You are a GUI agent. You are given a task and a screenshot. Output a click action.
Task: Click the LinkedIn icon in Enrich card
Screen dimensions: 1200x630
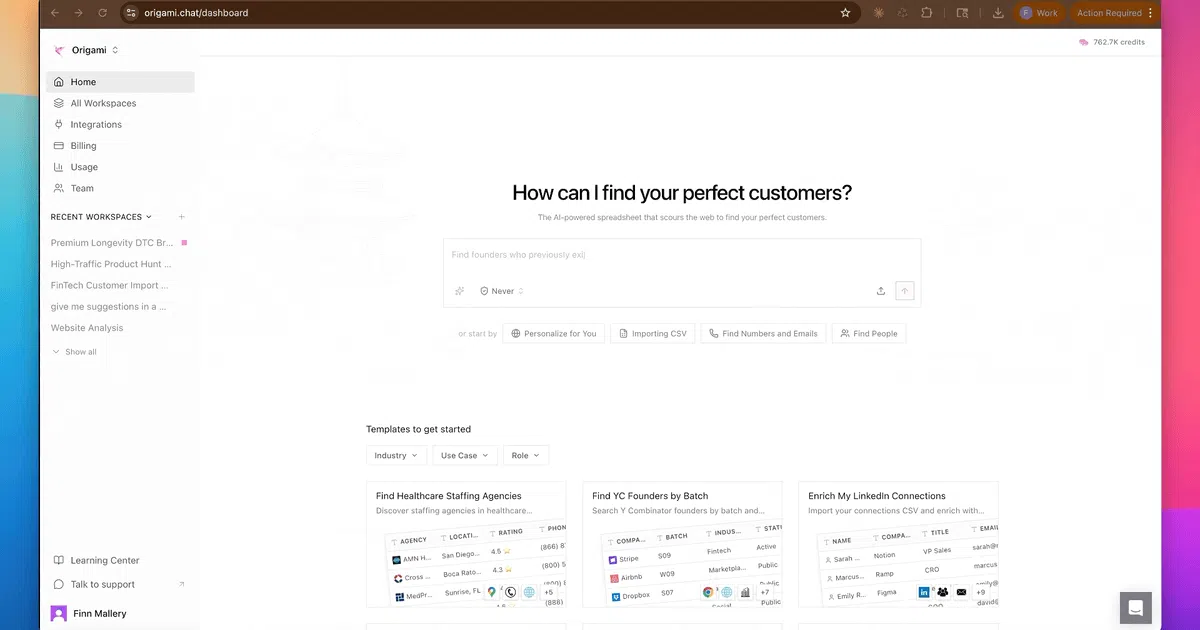[924, 592]
